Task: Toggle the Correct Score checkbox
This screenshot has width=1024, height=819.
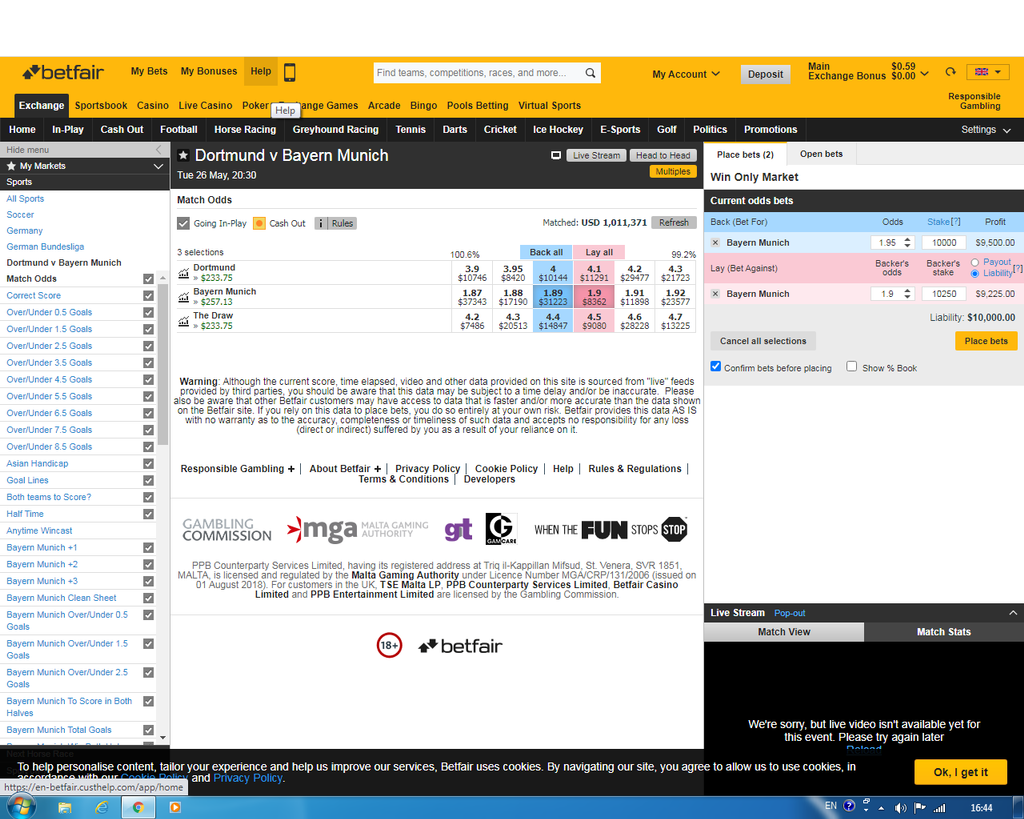Action: pos(149,296)
